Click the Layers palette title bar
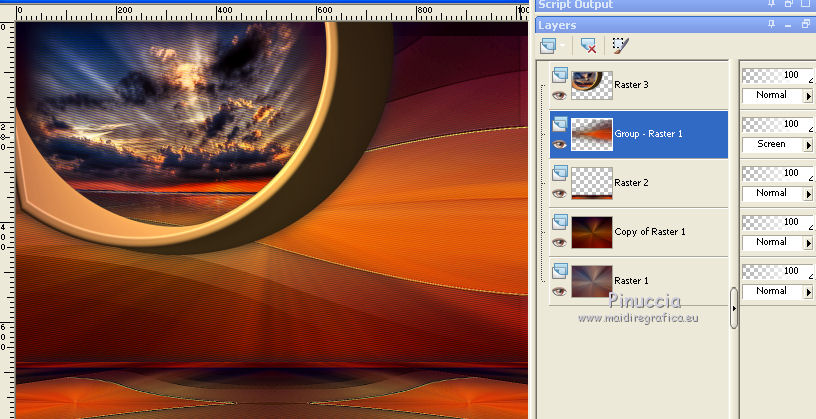816x419 pixels. (x=675, y=24)
